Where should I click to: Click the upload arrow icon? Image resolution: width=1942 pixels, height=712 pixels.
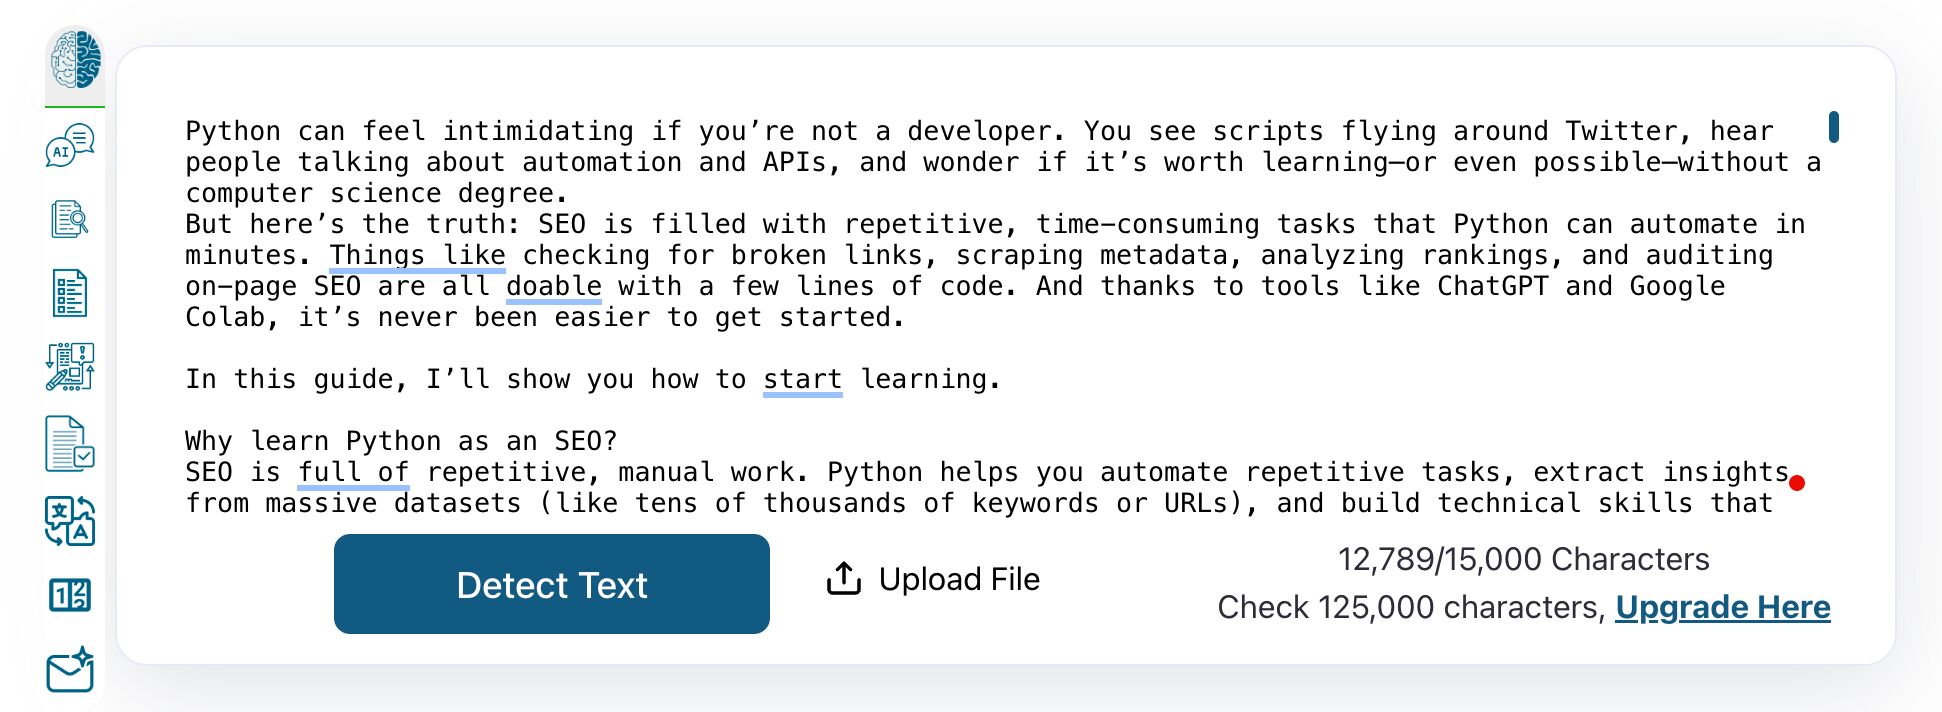844,578
